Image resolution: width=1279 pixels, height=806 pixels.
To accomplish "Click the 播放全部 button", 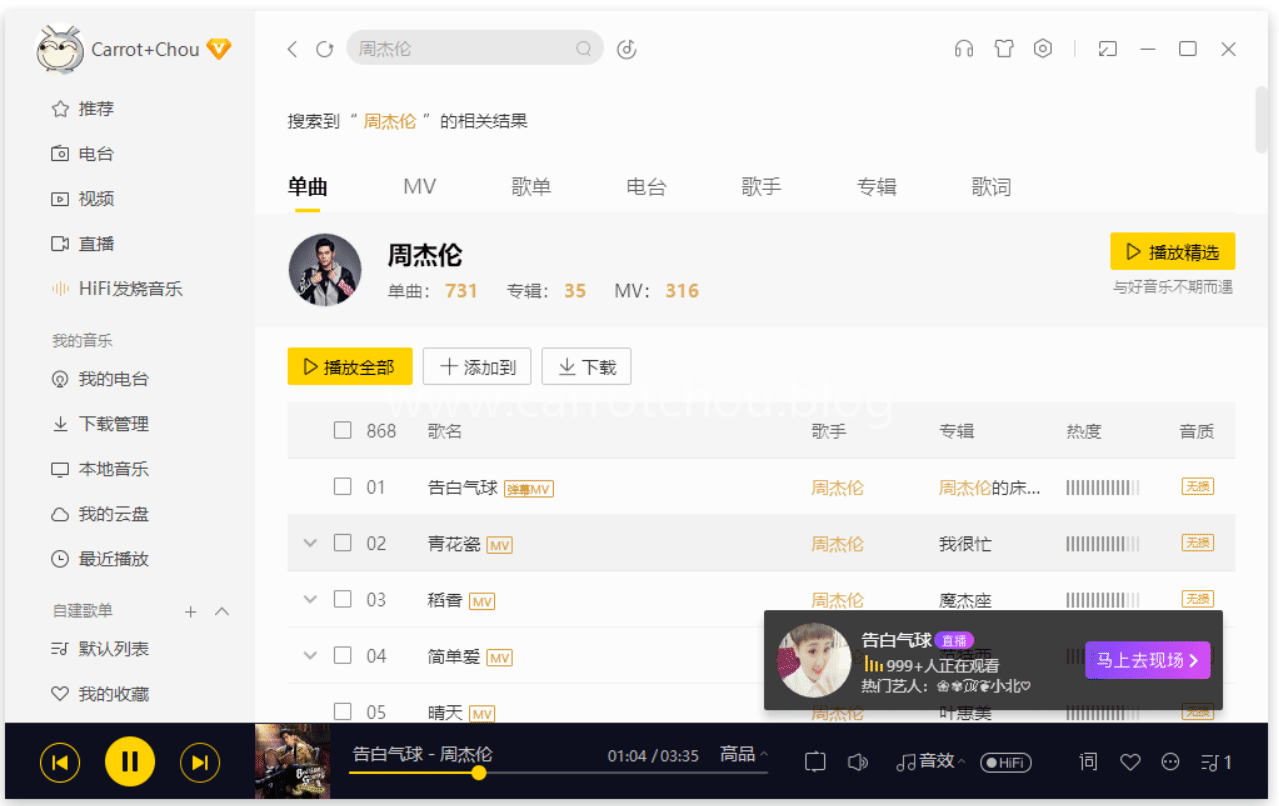I will (349, 366).
